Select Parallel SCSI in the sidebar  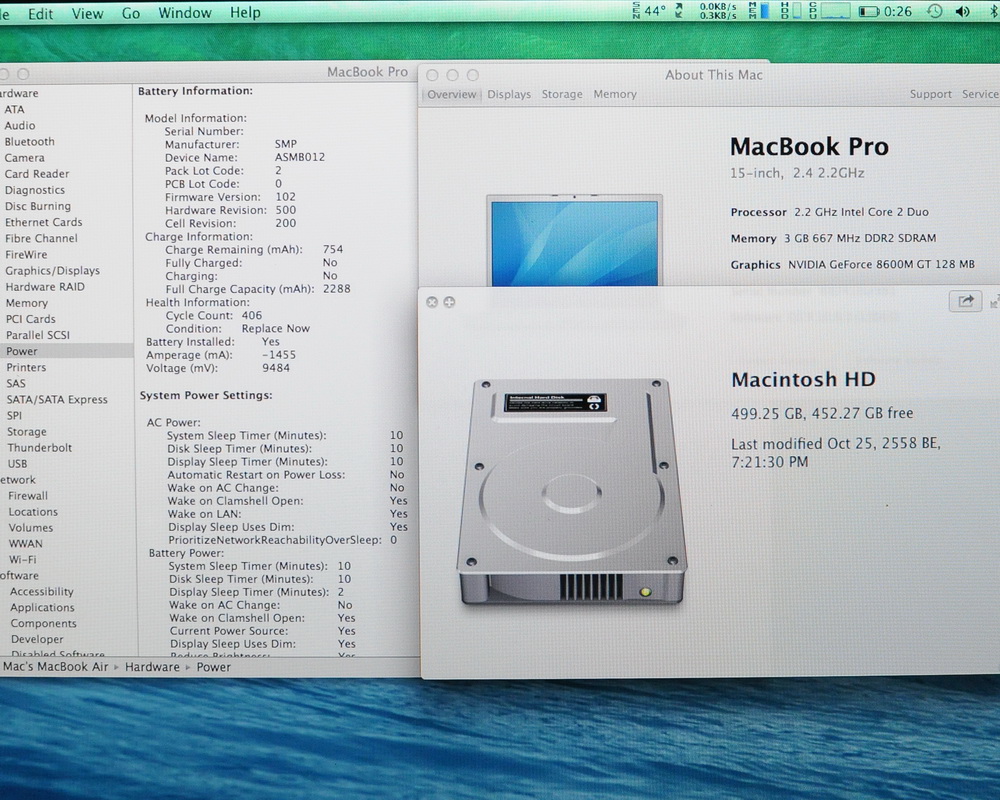(x=38, y=335)
